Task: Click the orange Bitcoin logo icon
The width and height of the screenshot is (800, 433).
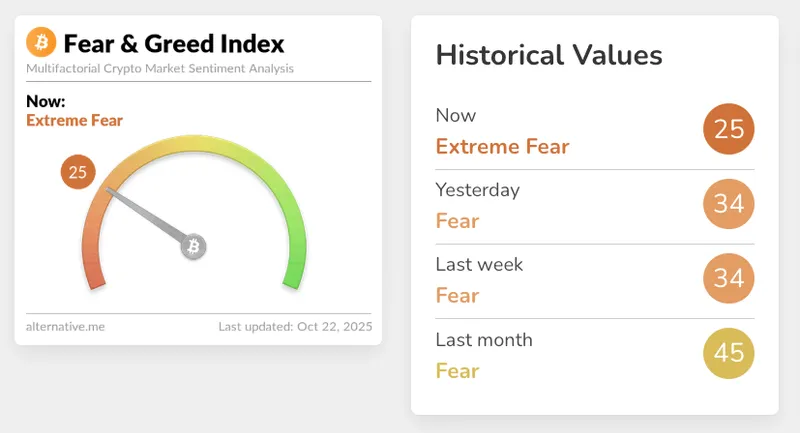Action: (42, 42)
